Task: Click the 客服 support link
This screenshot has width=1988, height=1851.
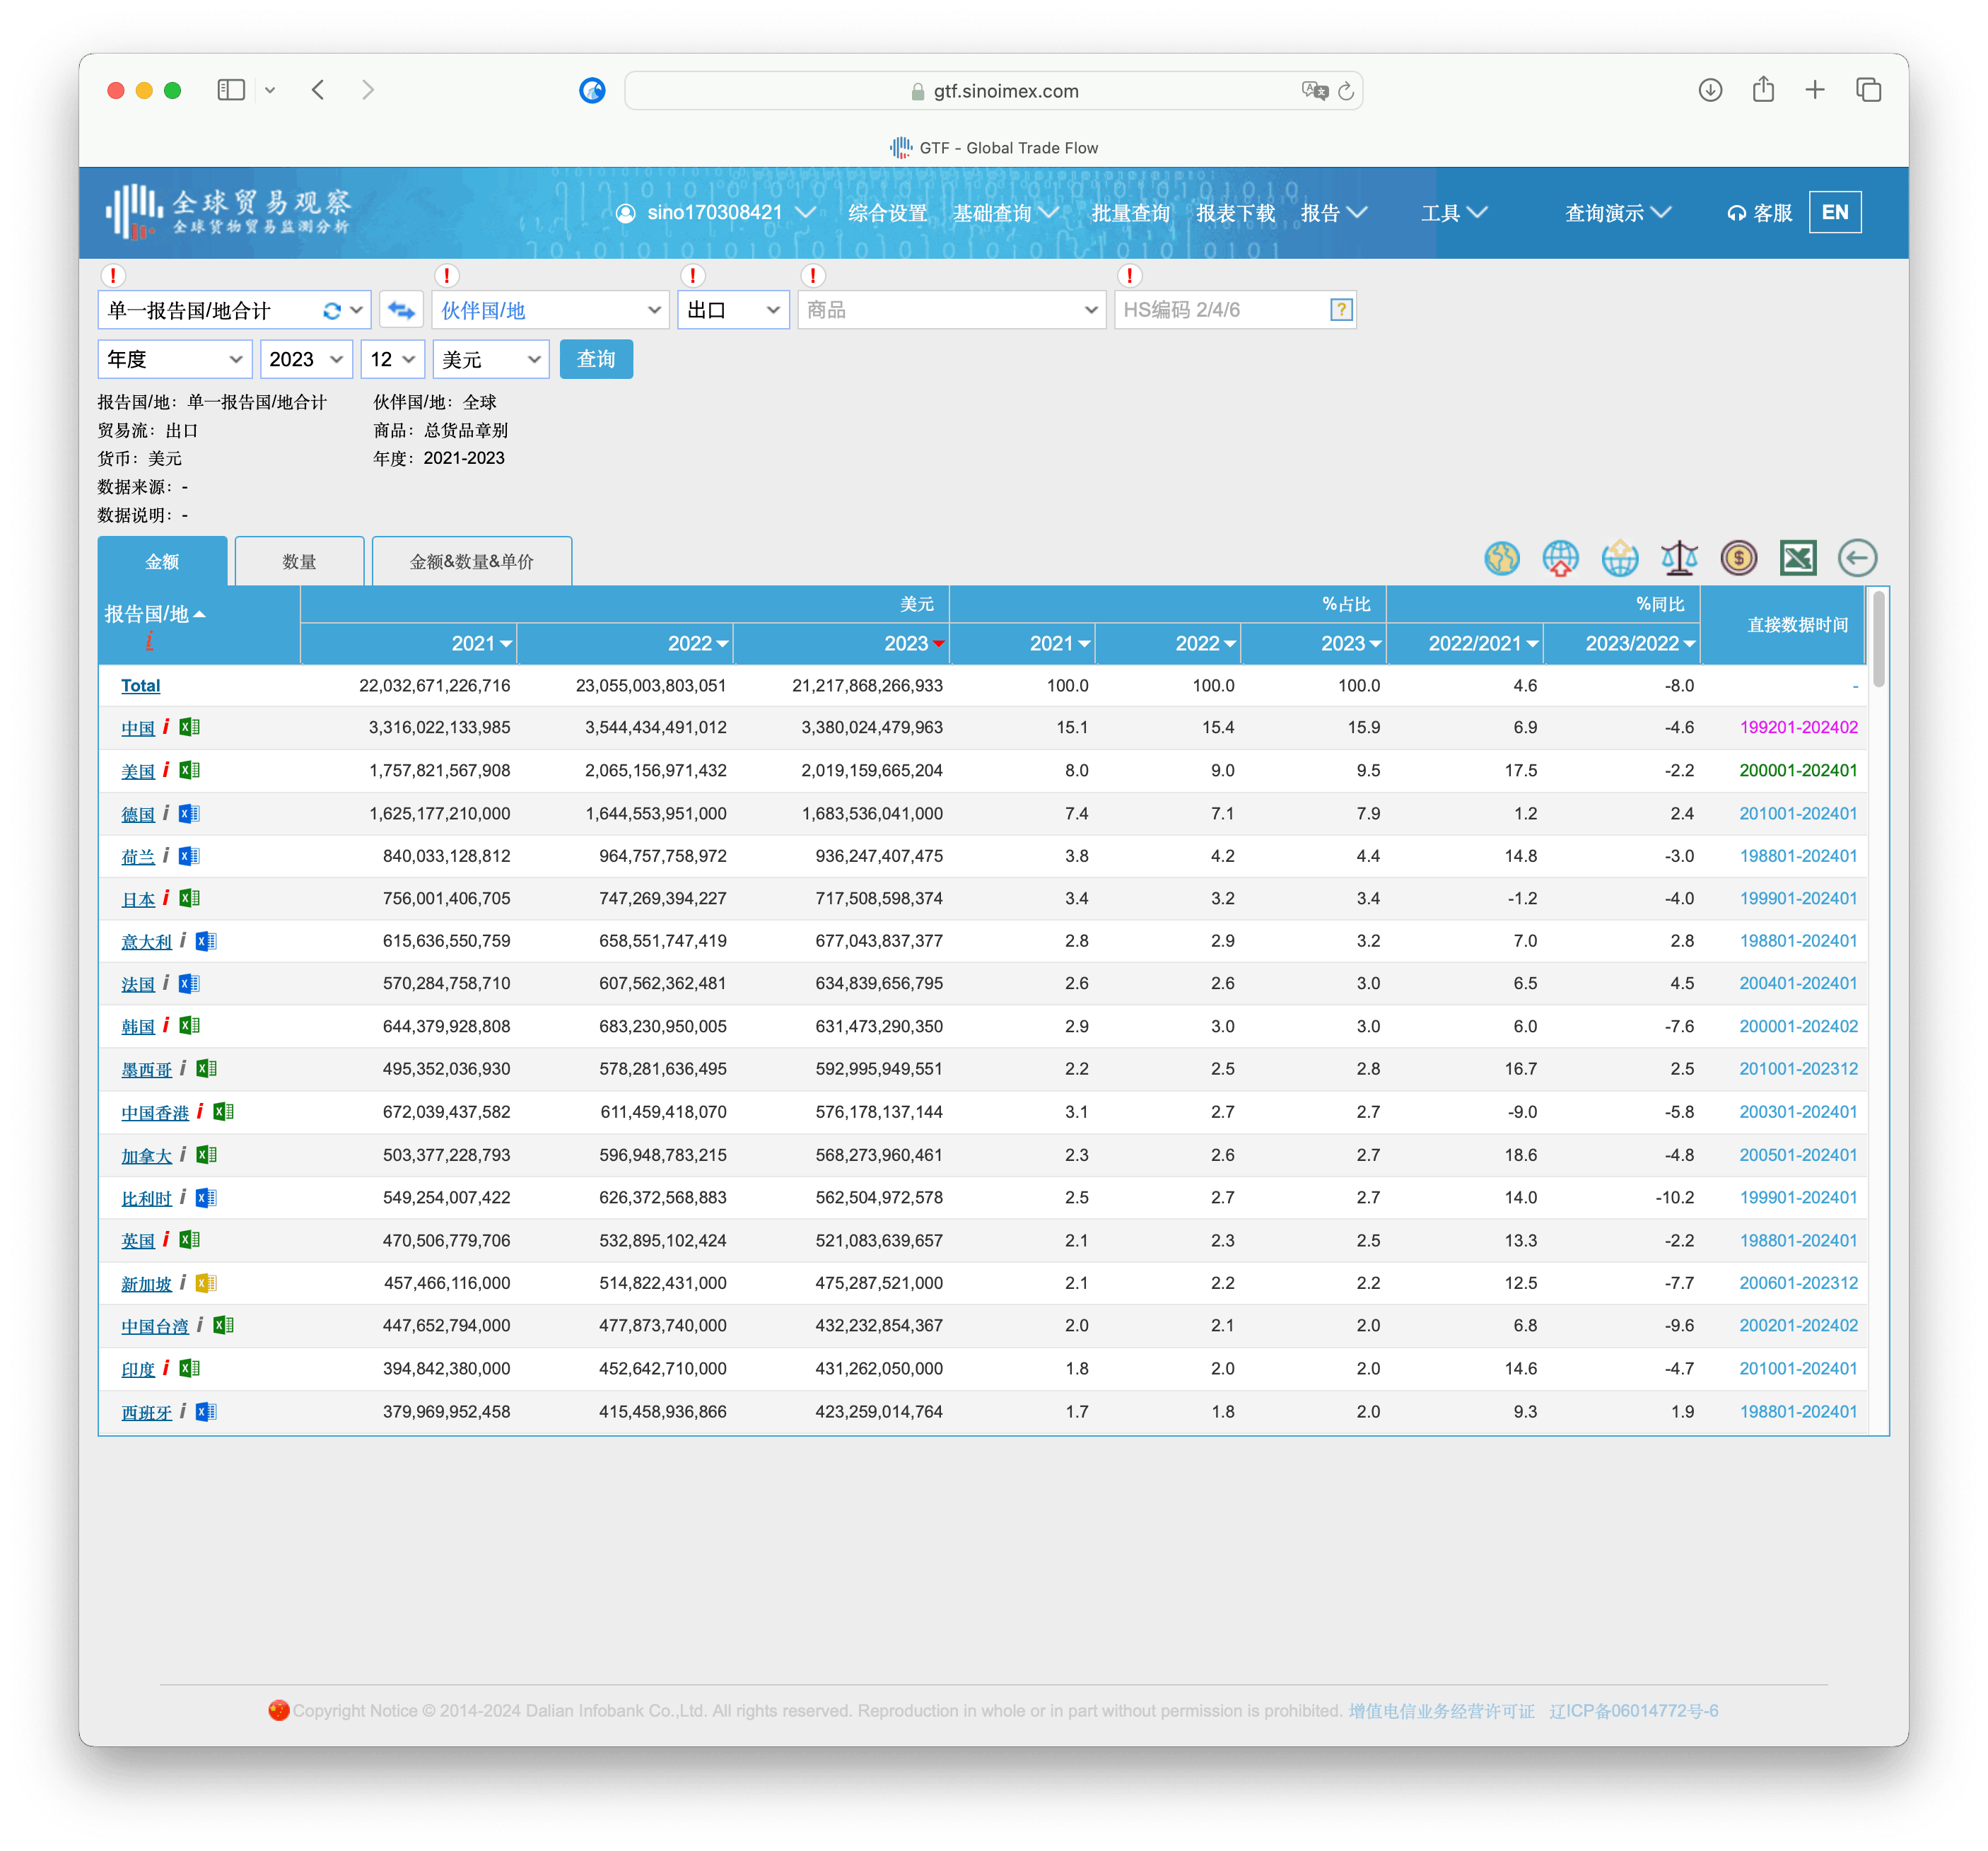Action: [x=1759, y=213]
